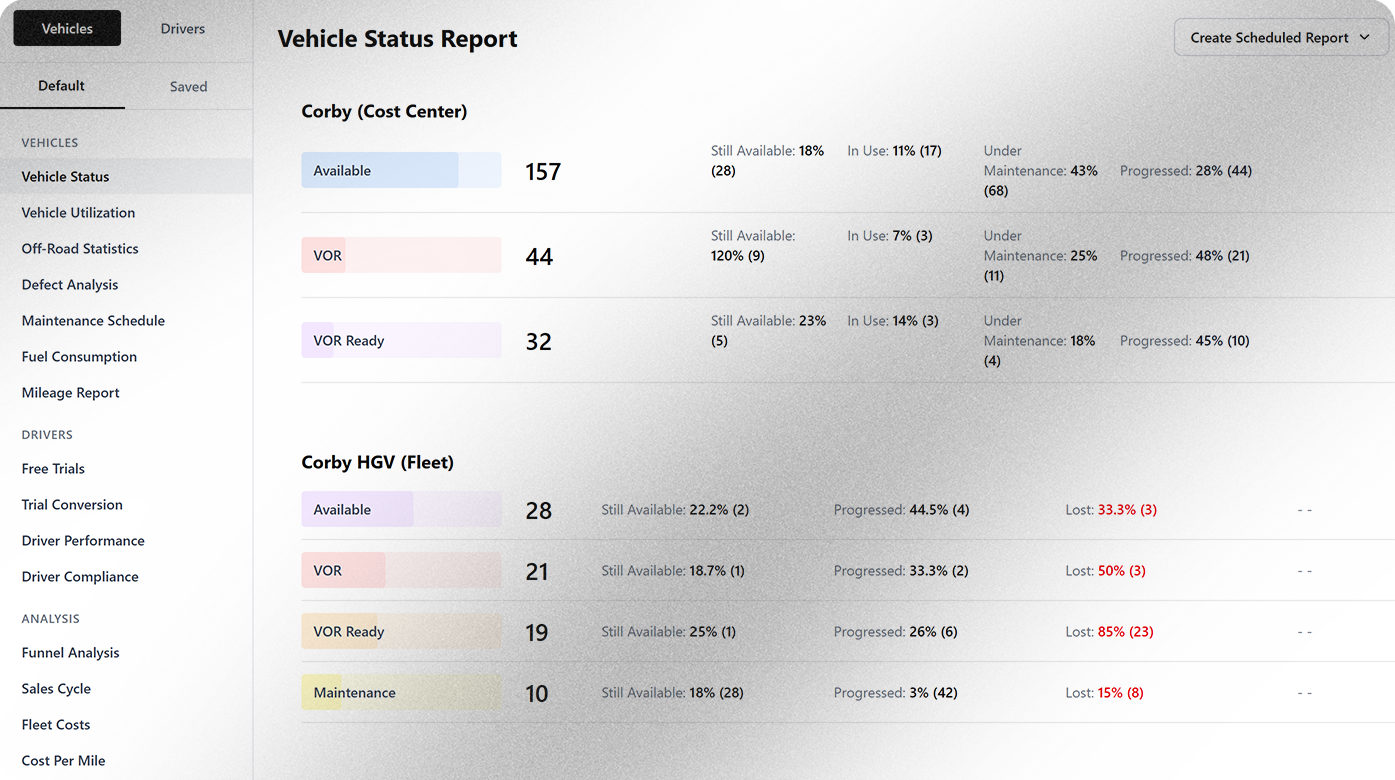
Task: Open Vehicle Utilization report
Action: (78, 213)
